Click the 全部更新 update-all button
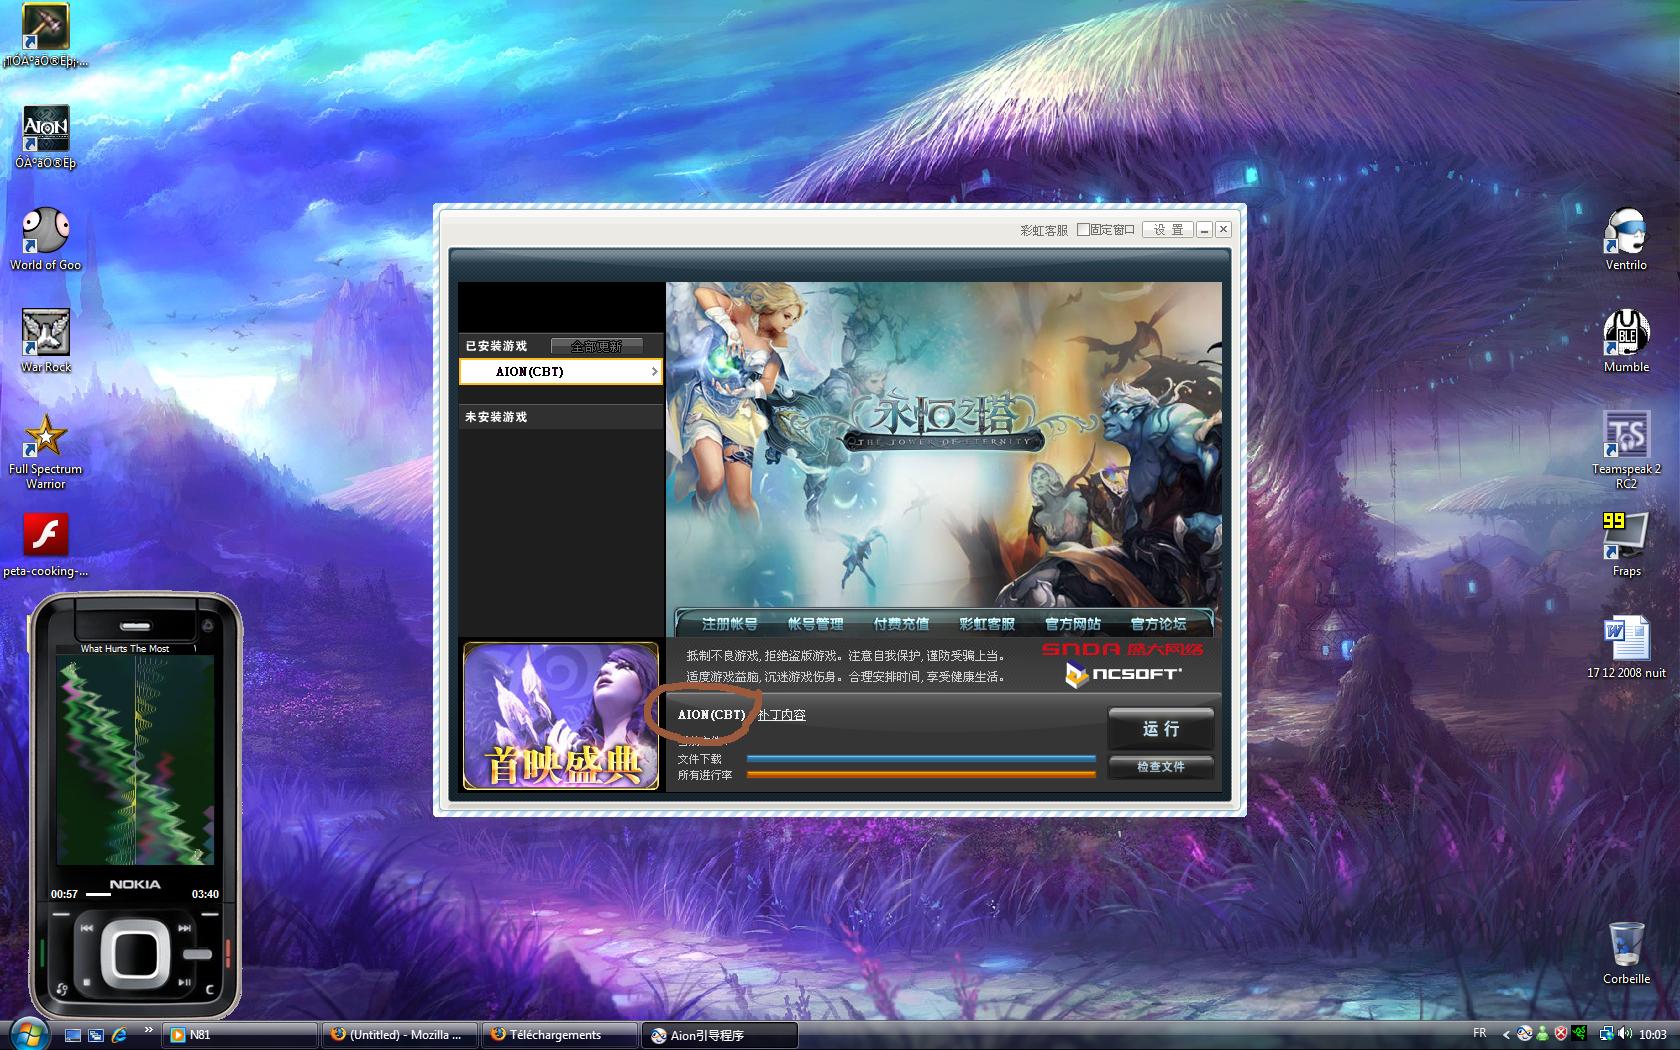1680x1050 pixels. coord(596,346)
